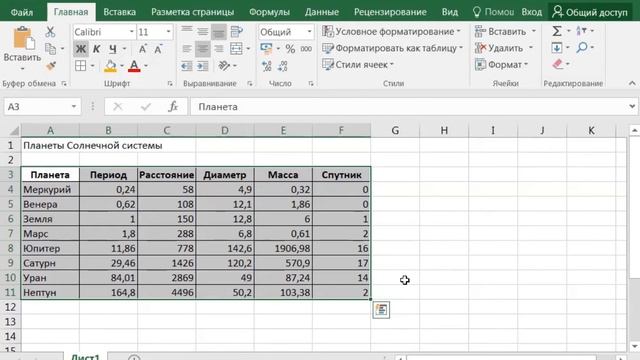This screenshot has width=640, height=360.
Task: Select the Format Painter brush
Action: (x=51, y=66)
